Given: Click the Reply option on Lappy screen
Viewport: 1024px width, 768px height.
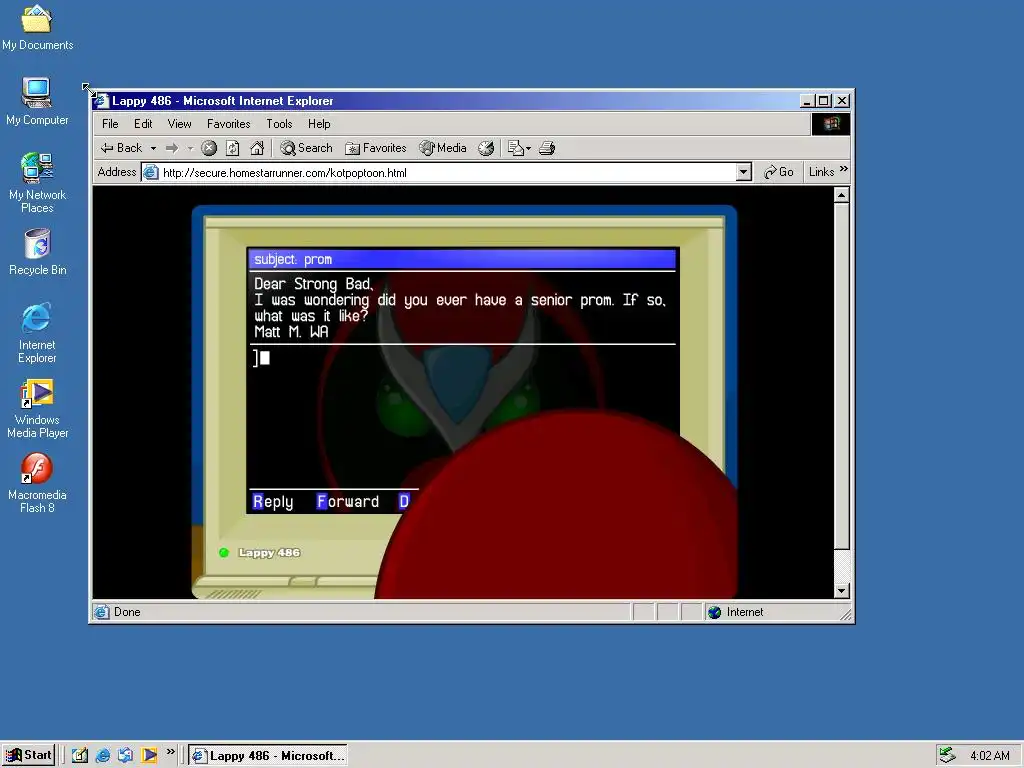Looking at the screenshot, I should (x=273, y=502).
